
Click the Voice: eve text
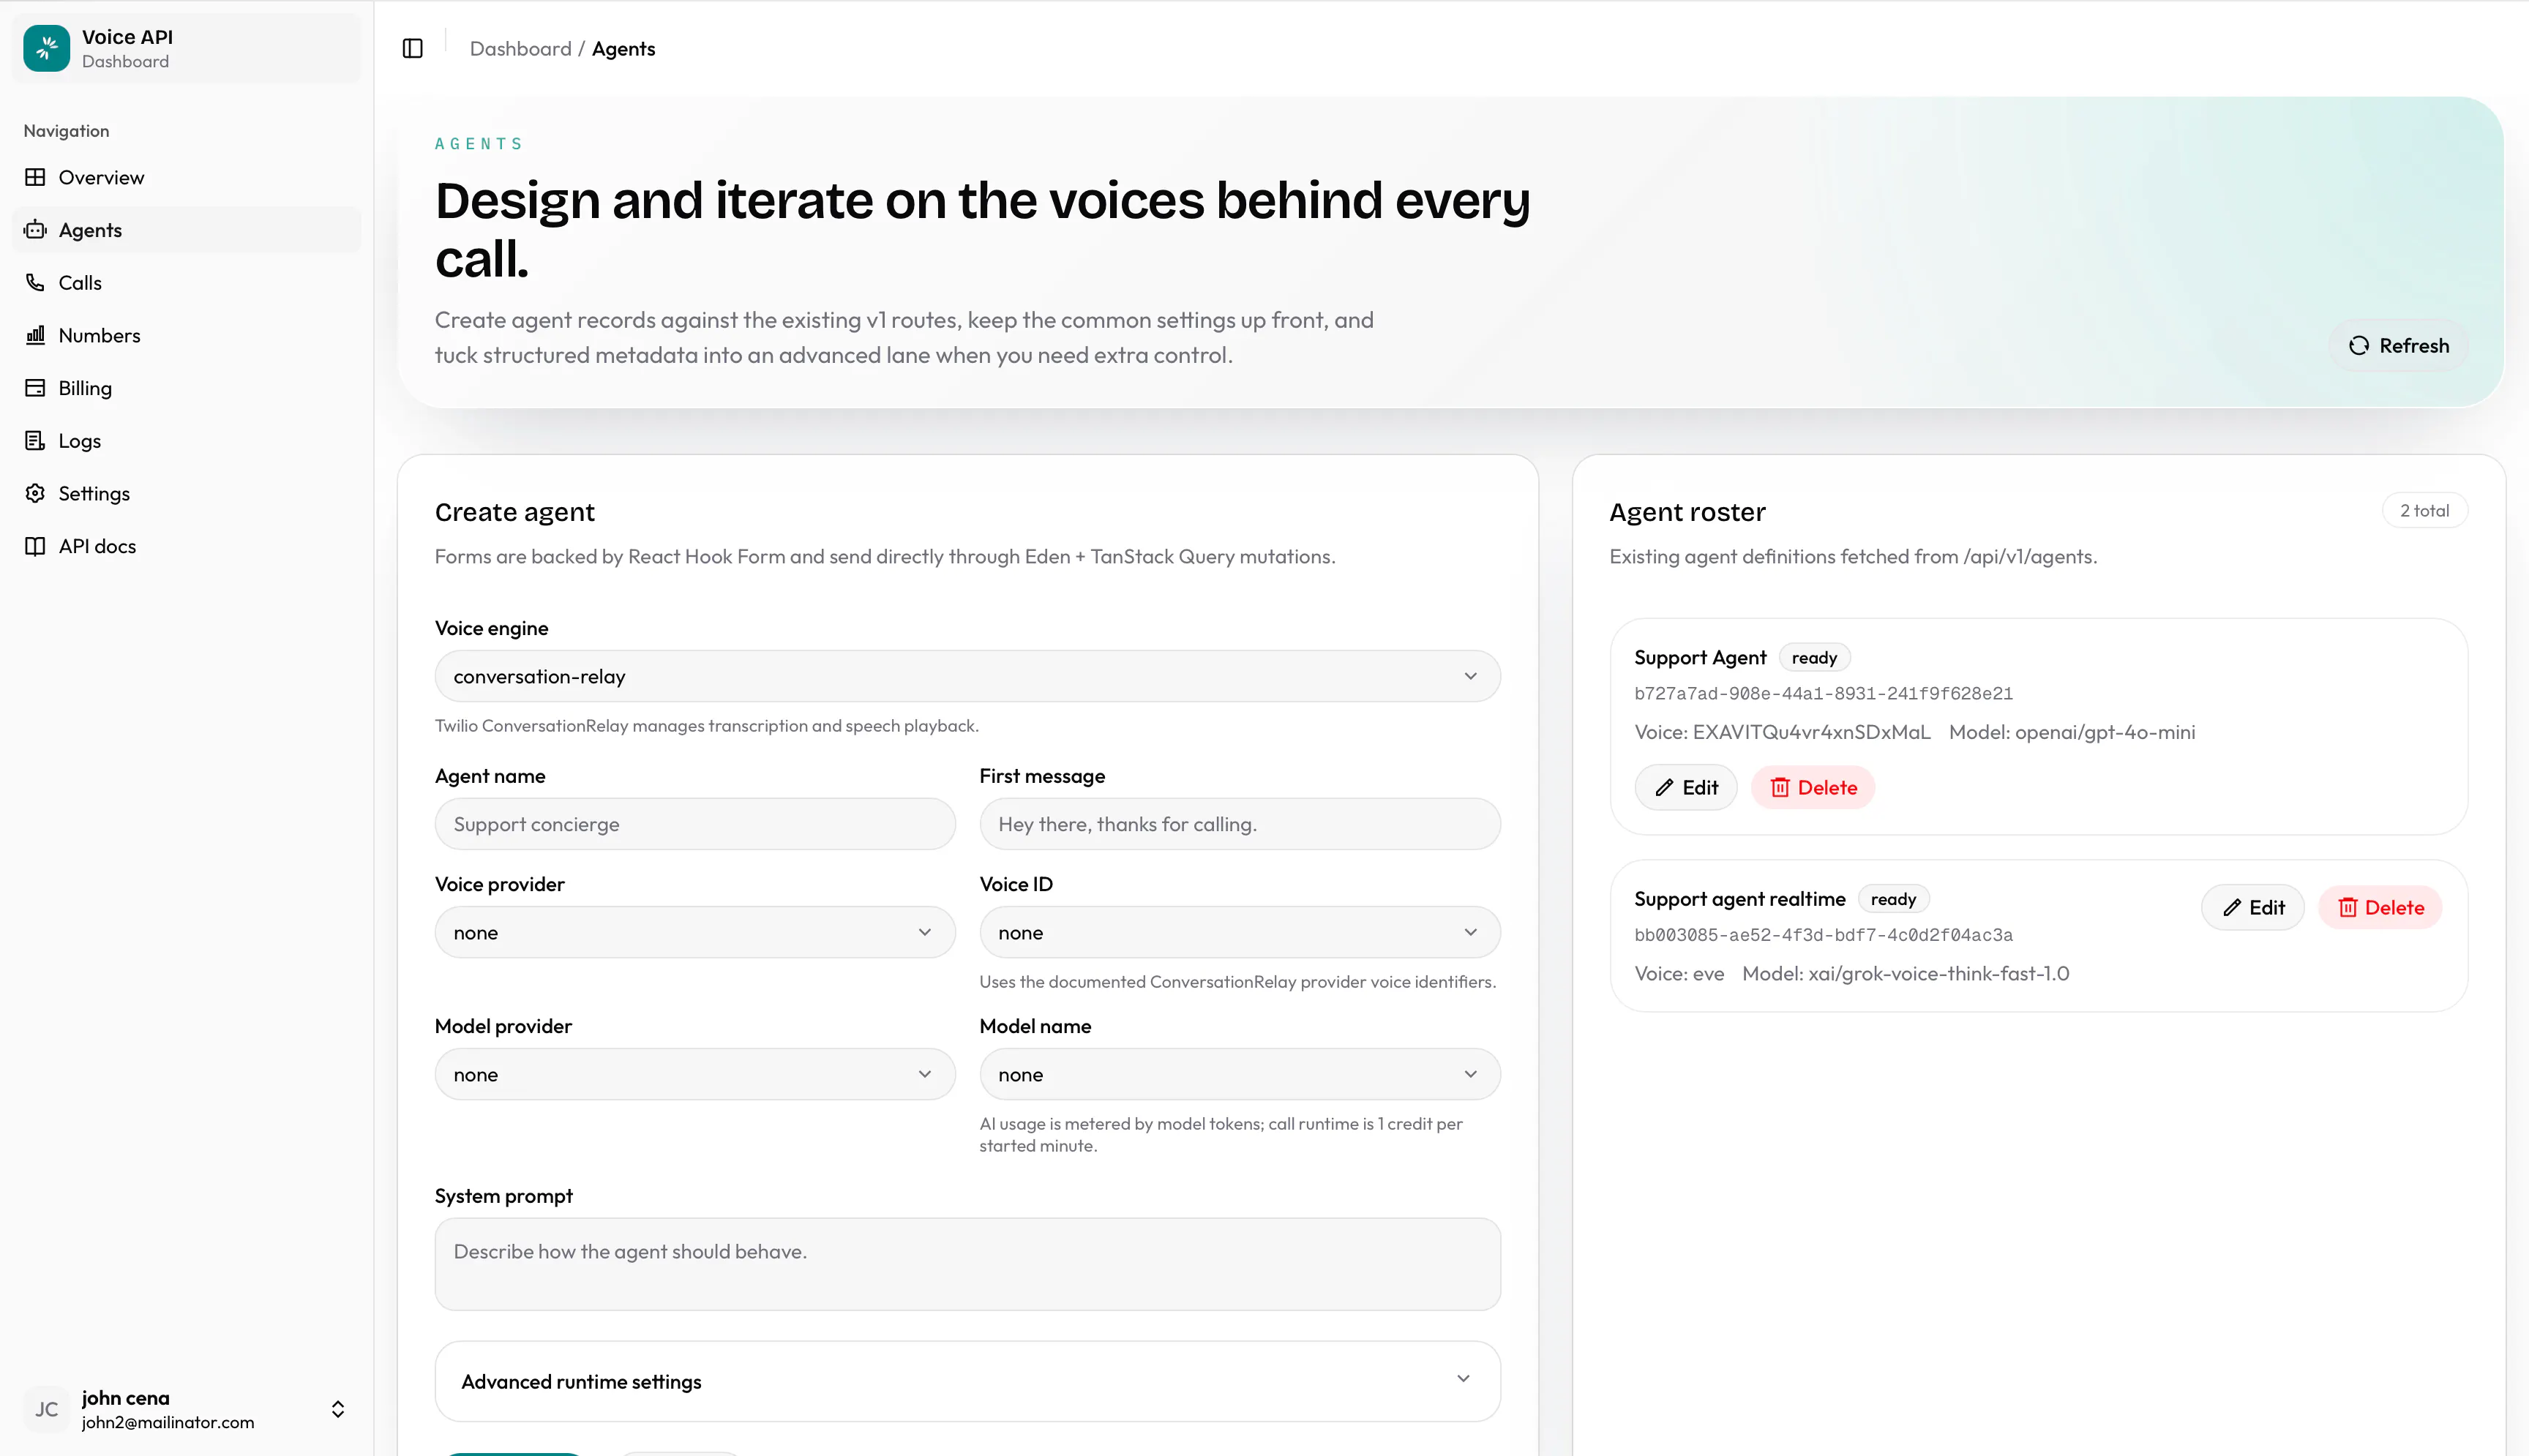pyautogui.click(x=1679, y=974)
